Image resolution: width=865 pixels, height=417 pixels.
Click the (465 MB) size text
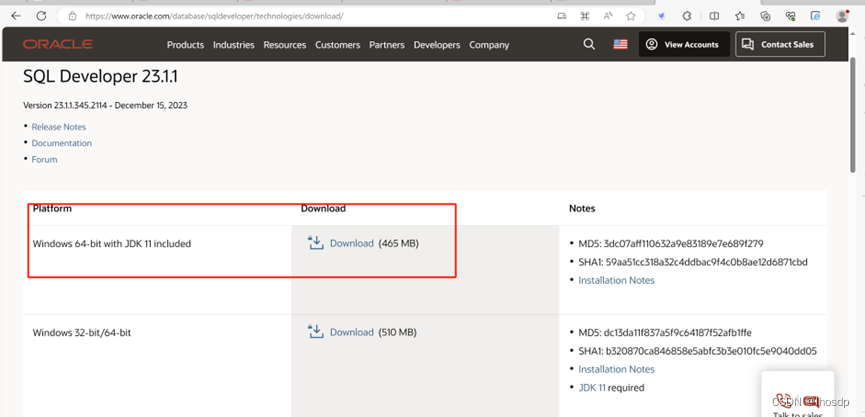point(398,243)
